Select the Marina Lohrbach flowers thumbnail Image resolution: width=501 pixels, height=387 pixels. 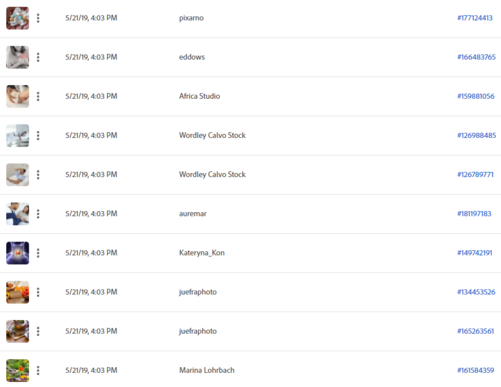(x=18, y=370)
